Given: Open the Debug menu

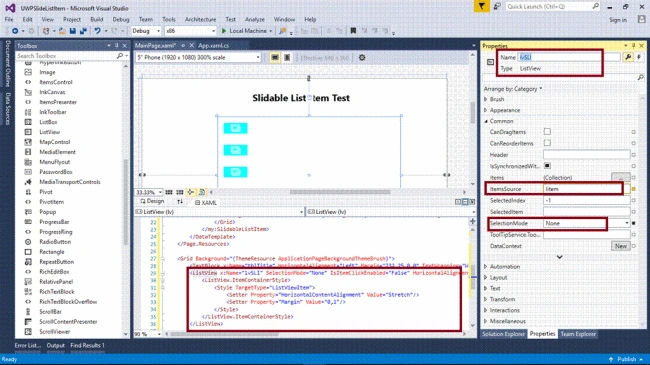Looking at the screenshot, I should pyautogui.click(x=121, y=19).
